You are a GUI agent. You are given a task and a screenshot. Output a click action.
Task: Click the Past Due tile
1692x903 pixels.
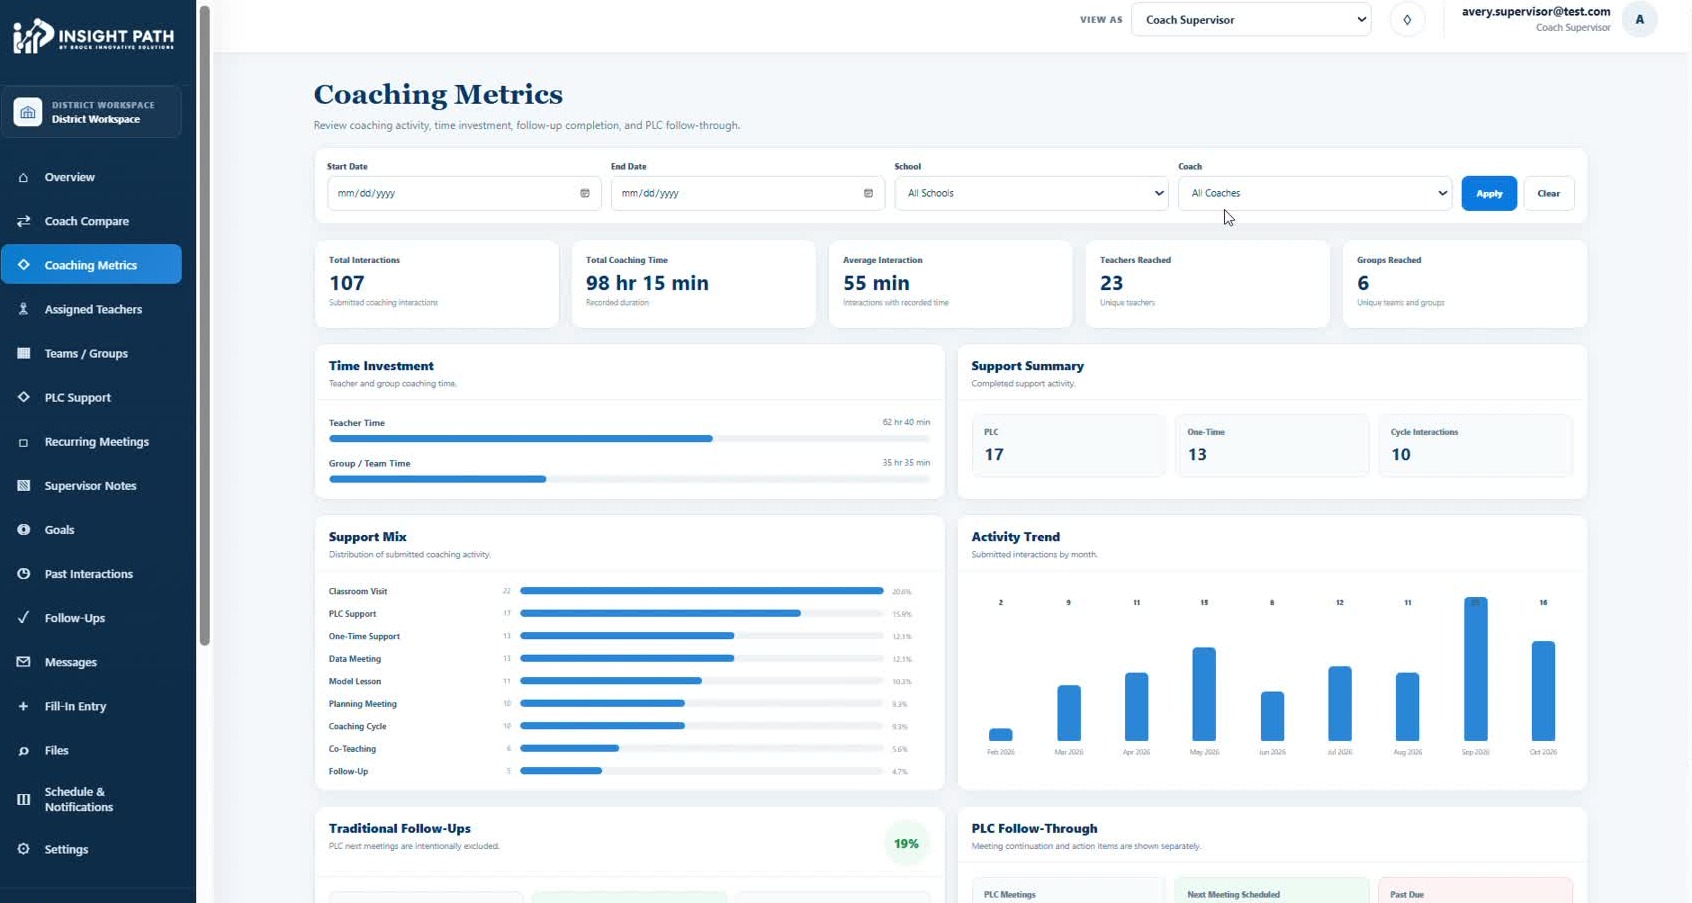point(1475,890)
